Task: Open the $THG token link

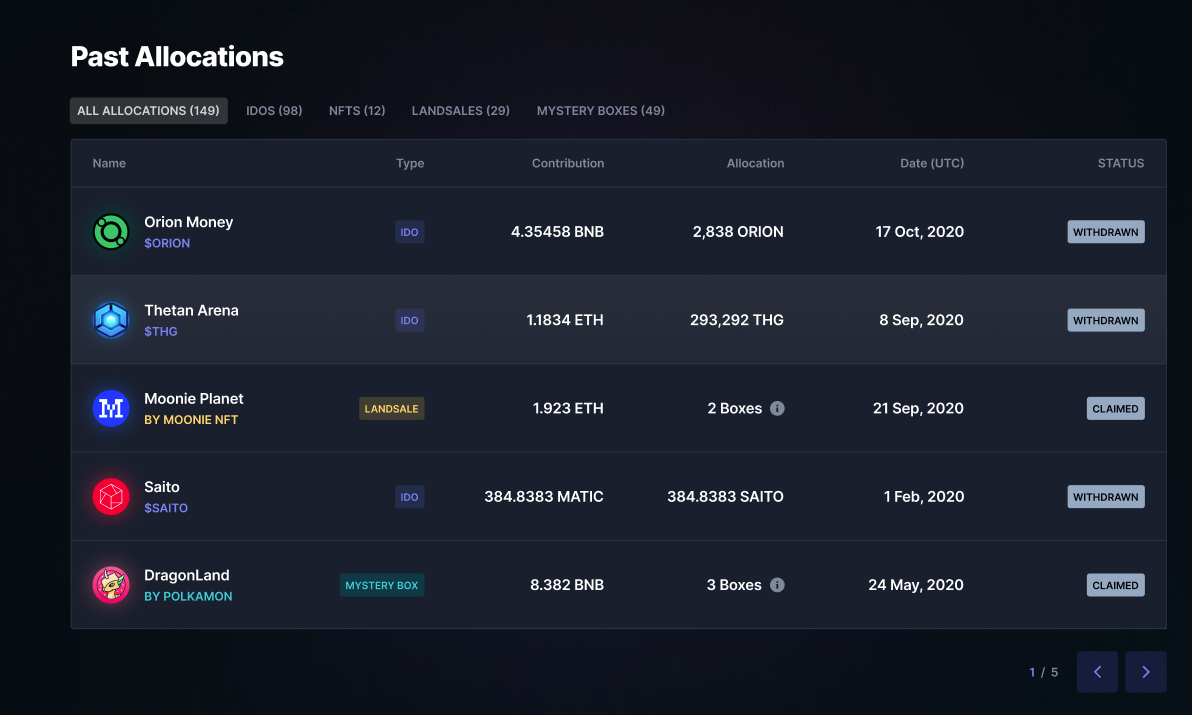Action: click(x=160, y=331)
